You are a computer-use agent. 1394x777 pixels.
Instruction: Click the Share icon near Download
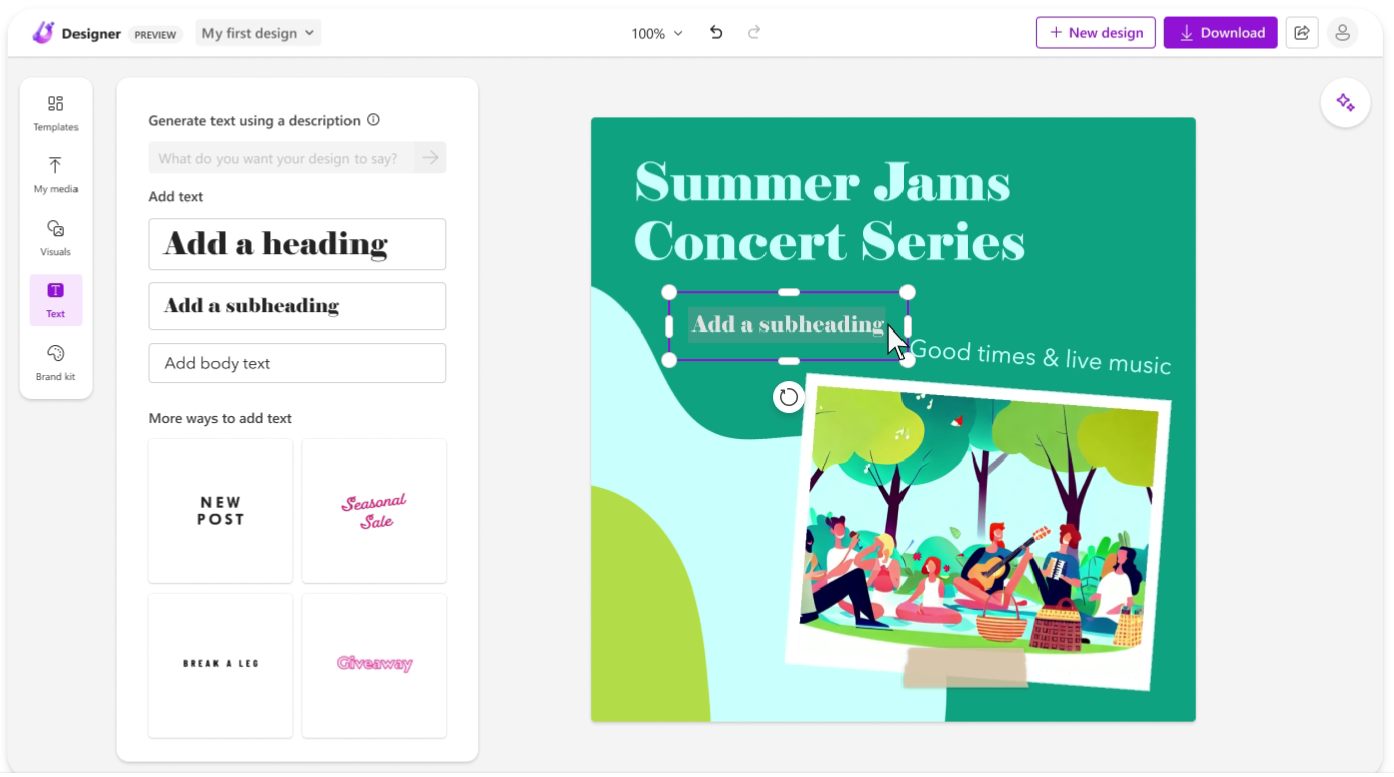1302,32
